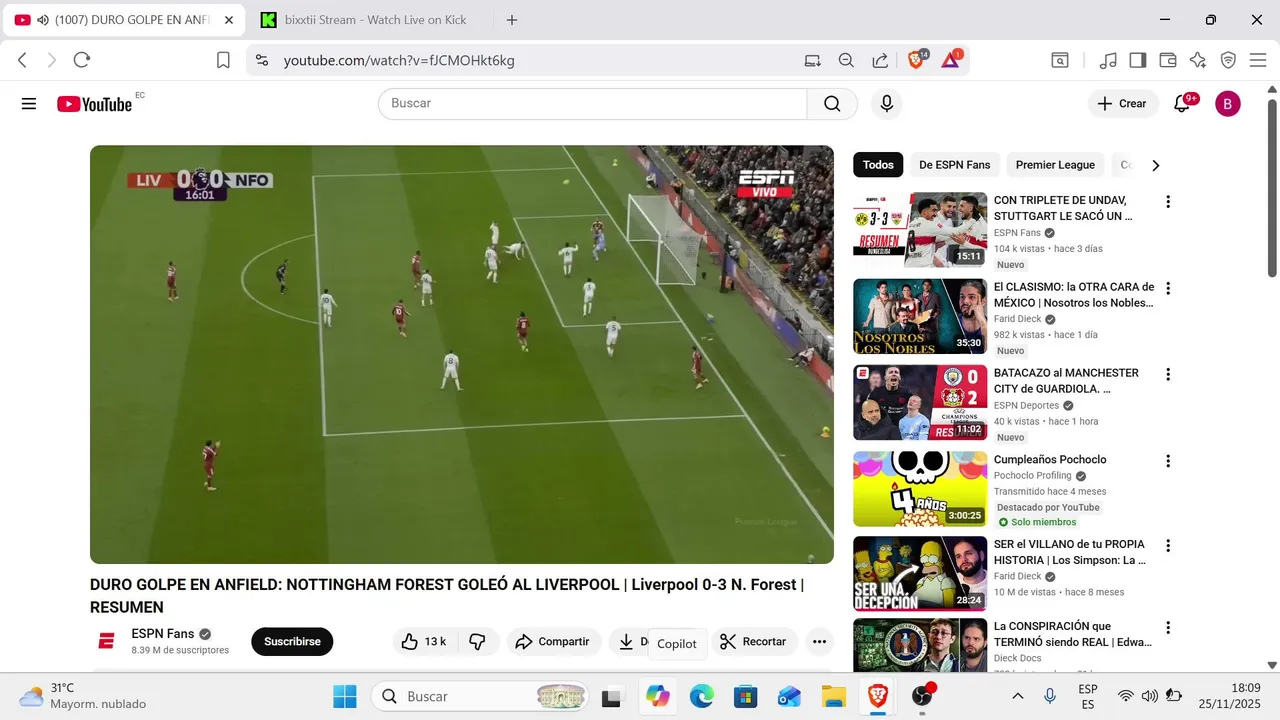Open the browser zoom-out magnifier control
Screen dimensions: 1280x720
(x=846, y=60)
